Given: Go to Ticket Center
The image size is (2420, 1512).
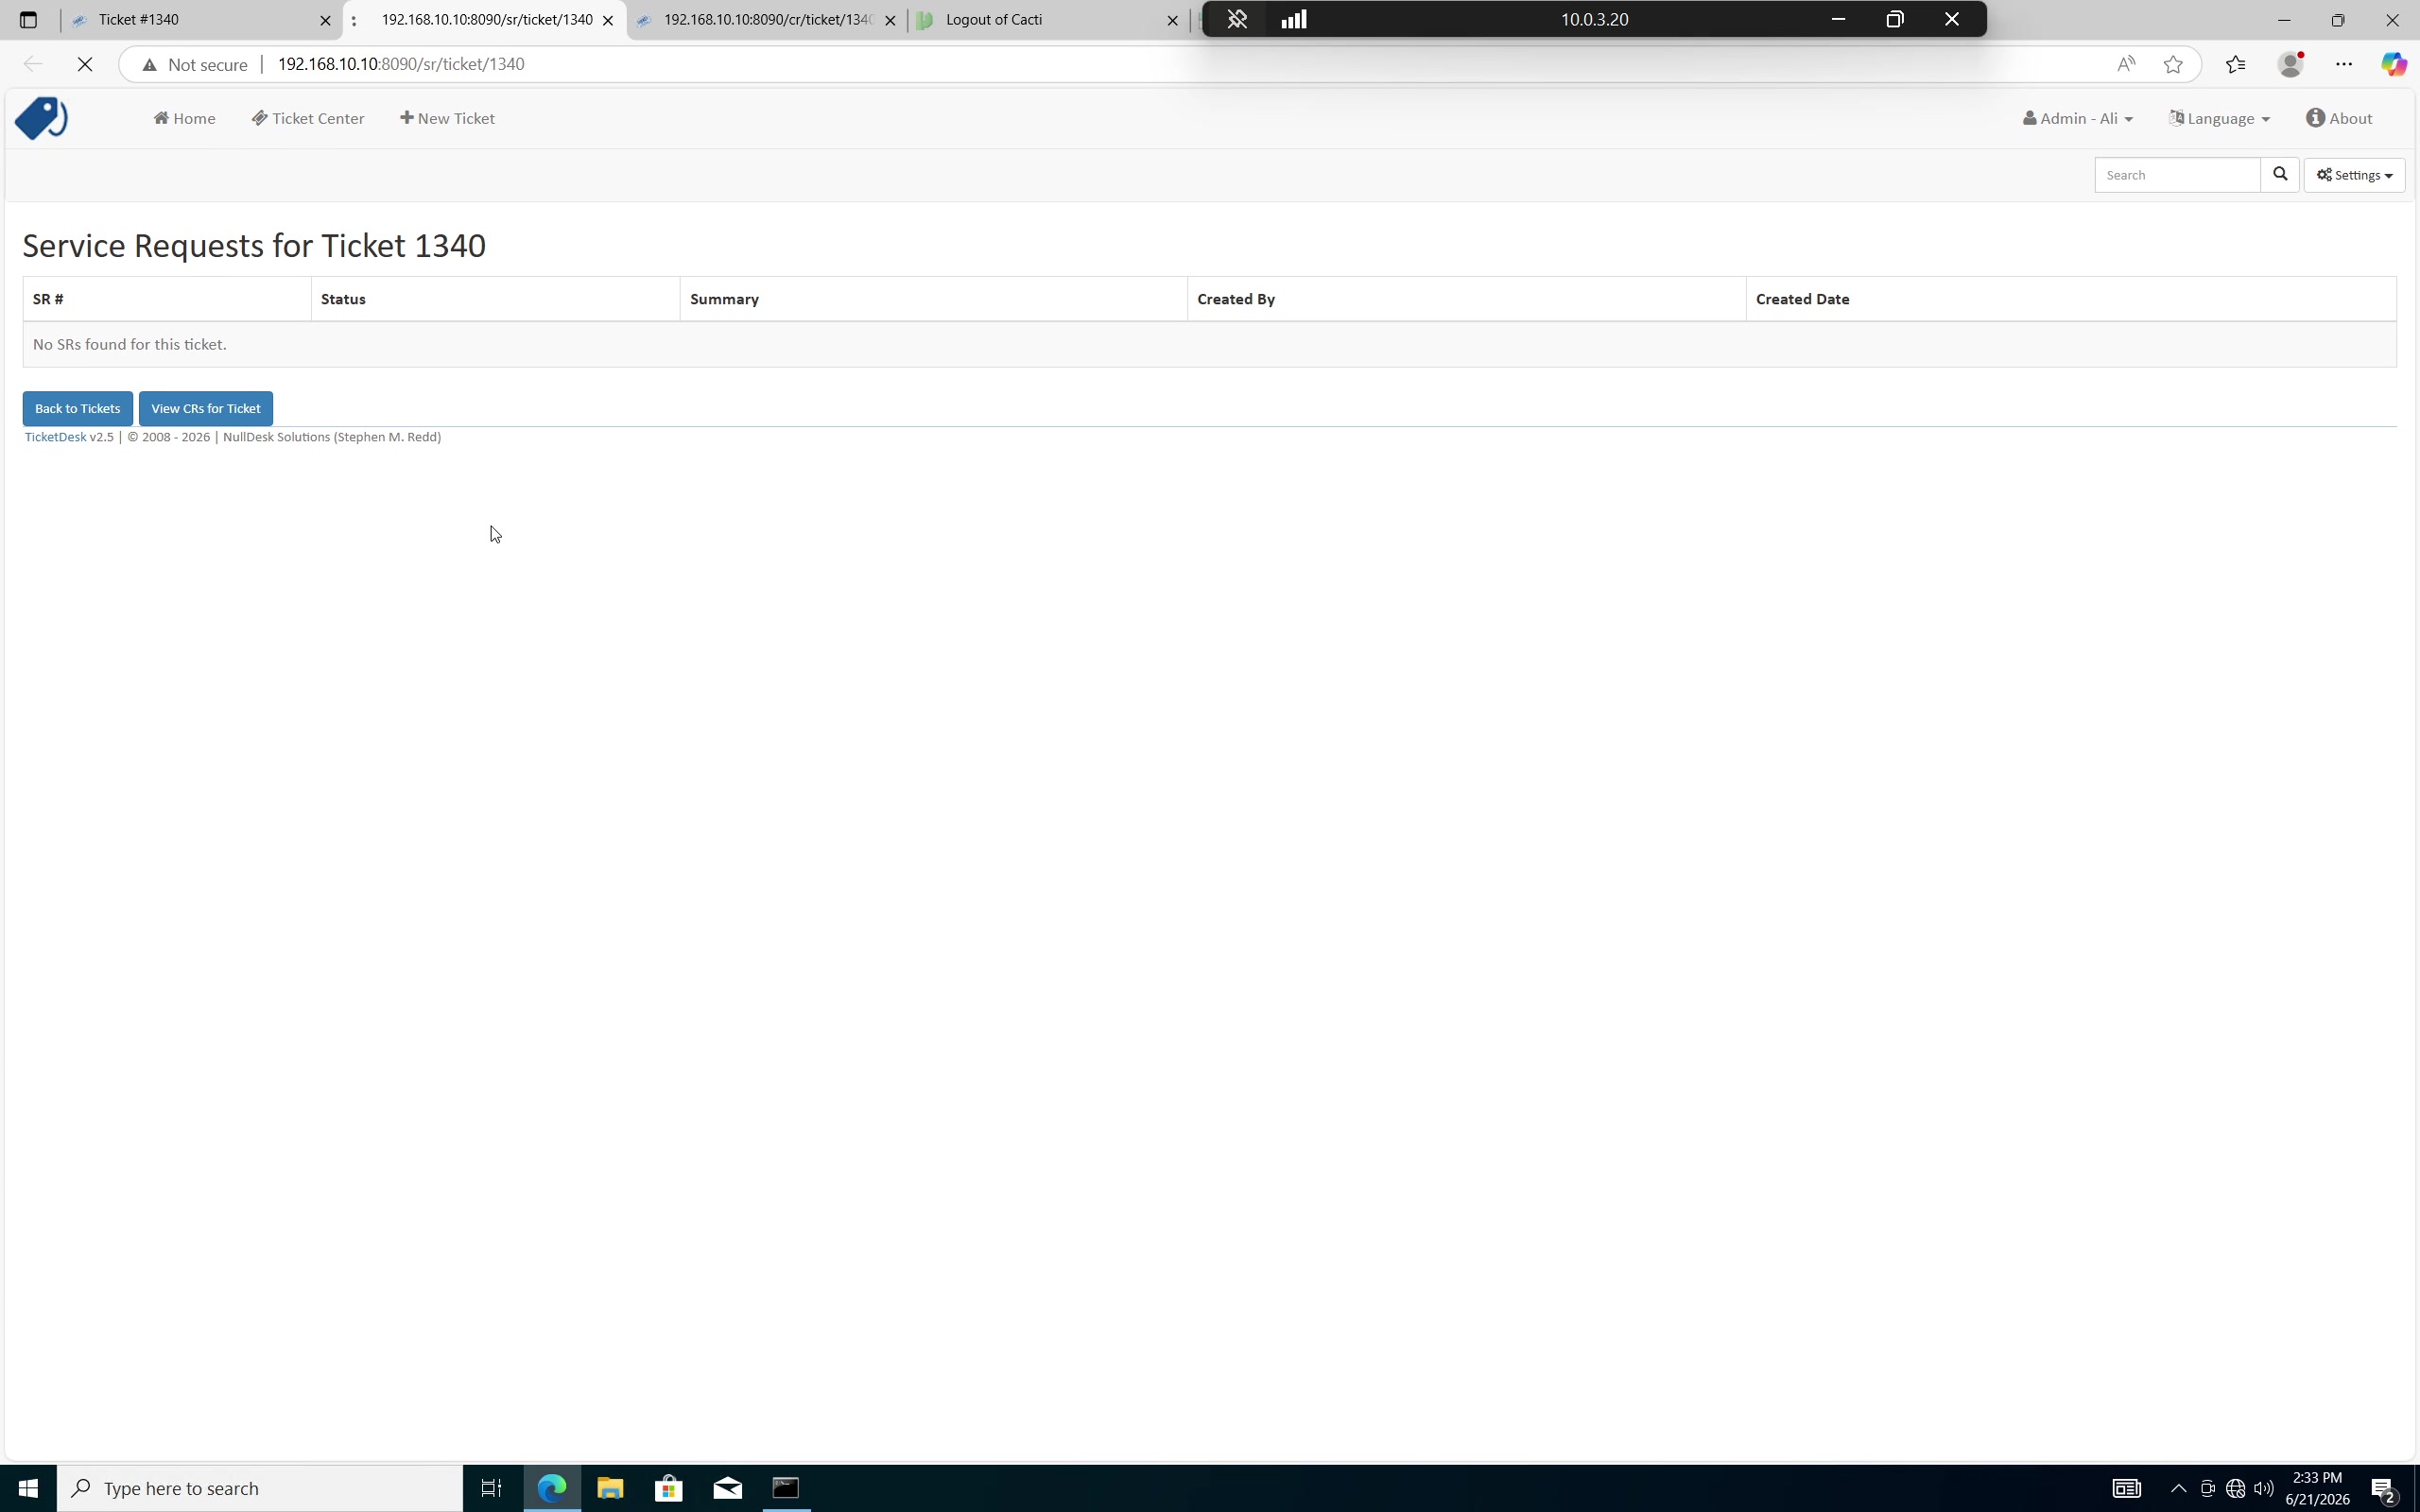Looking at the screenshot, I should tap(308, 118).
